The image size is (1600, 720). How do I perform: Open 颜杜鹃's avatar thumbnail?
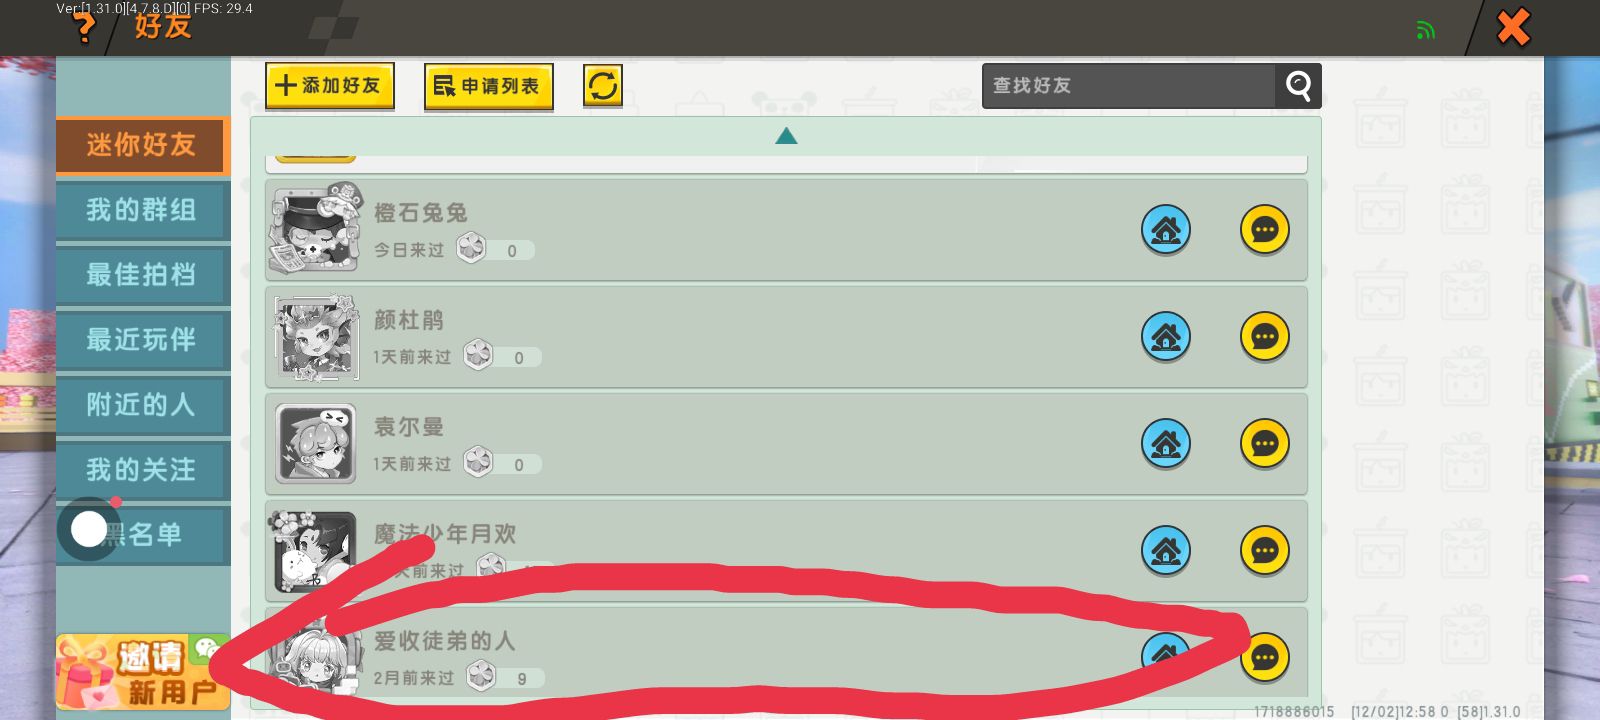pos(316,338)
